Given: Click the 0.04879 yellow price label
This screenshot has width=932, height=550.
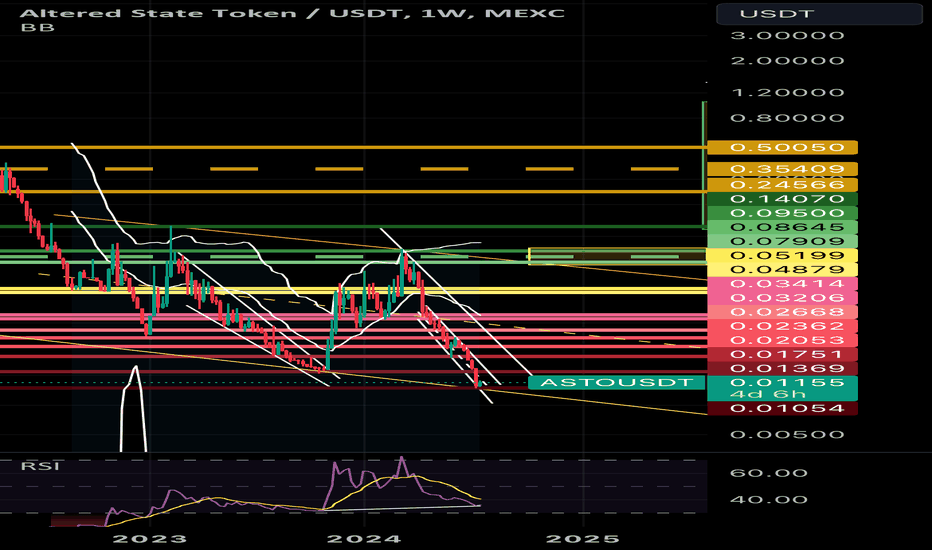Looking at the screenshot, I should click(x=782, y=269).
